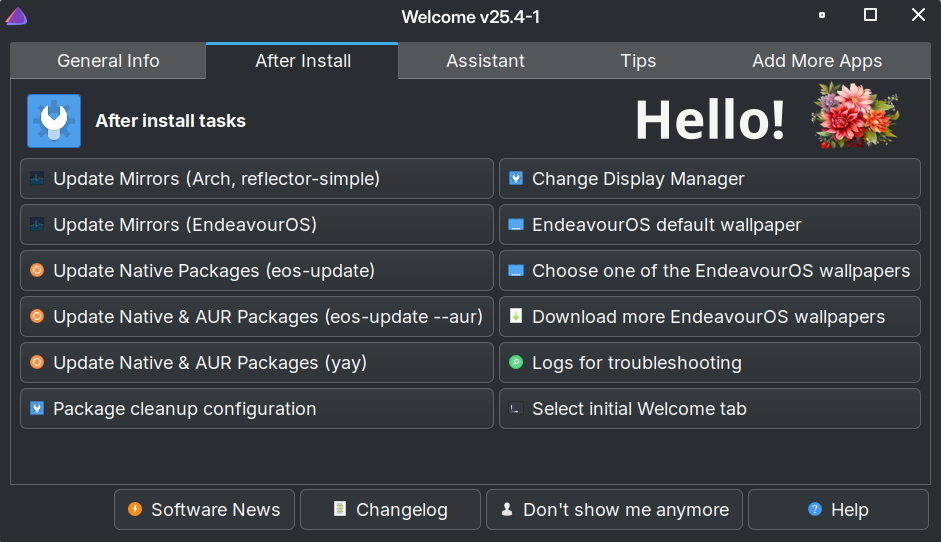The height and width of the screenshot is (542, 941).
Task: Click the EndeavourOS logo in title bar
Action: [x=16, y=16]
